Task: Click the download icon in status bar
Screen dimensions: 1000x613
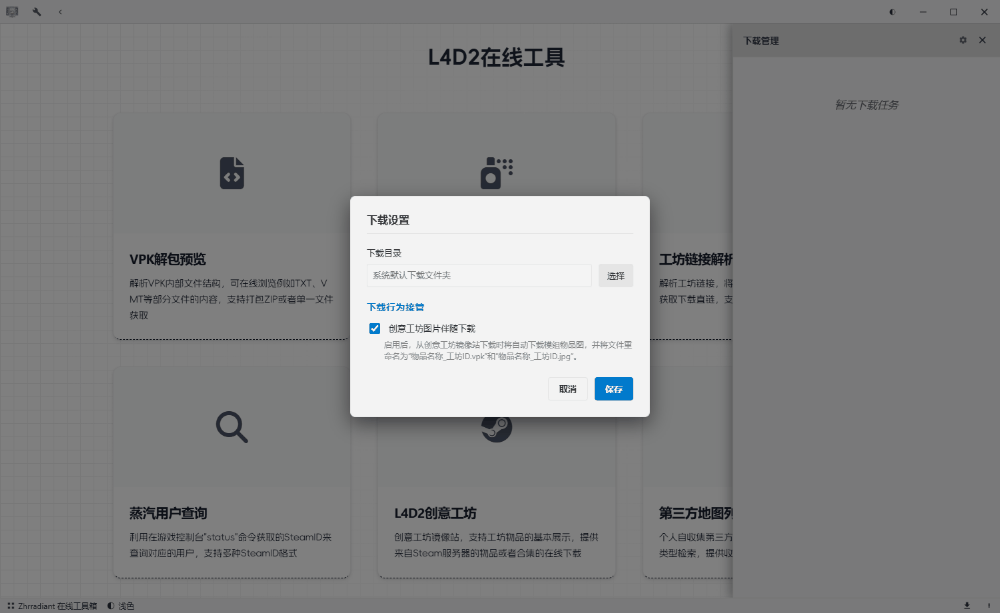Action: pyautogui.click(x=967, y=605)
